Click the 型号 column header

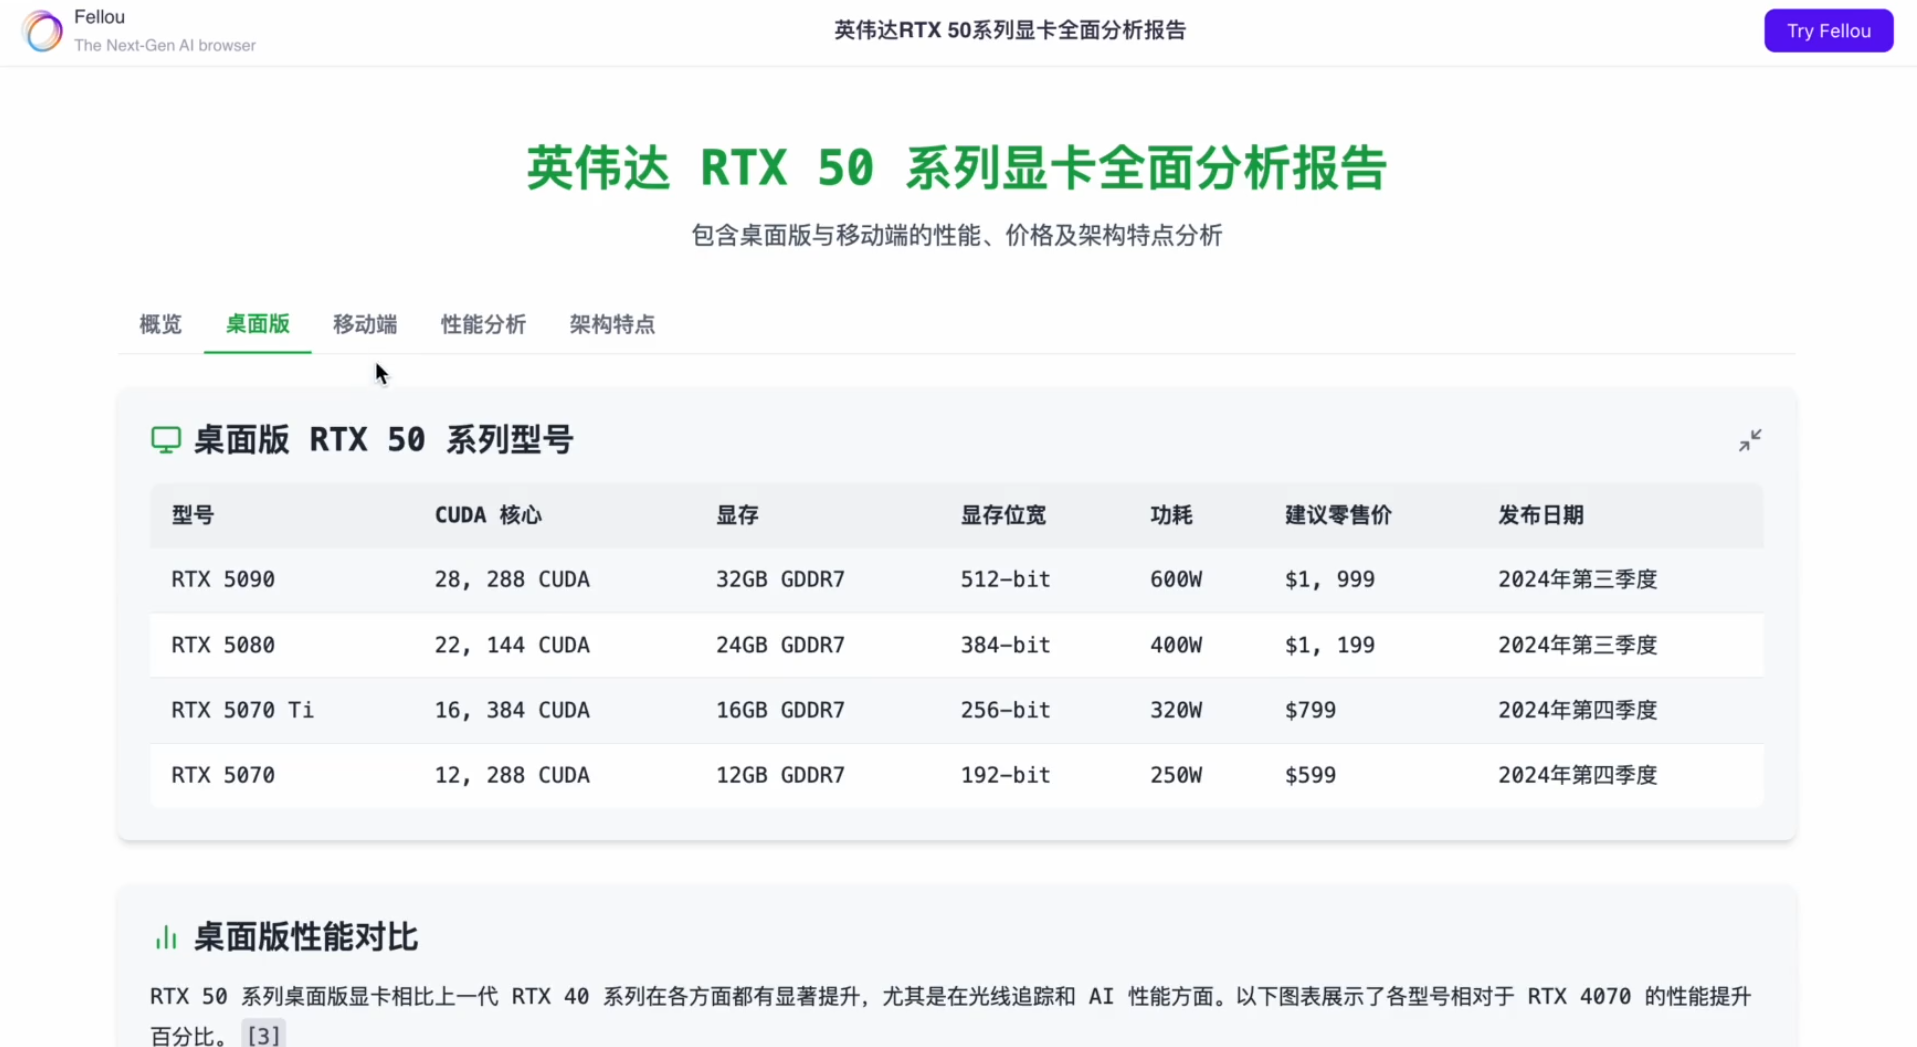[193, 515]
